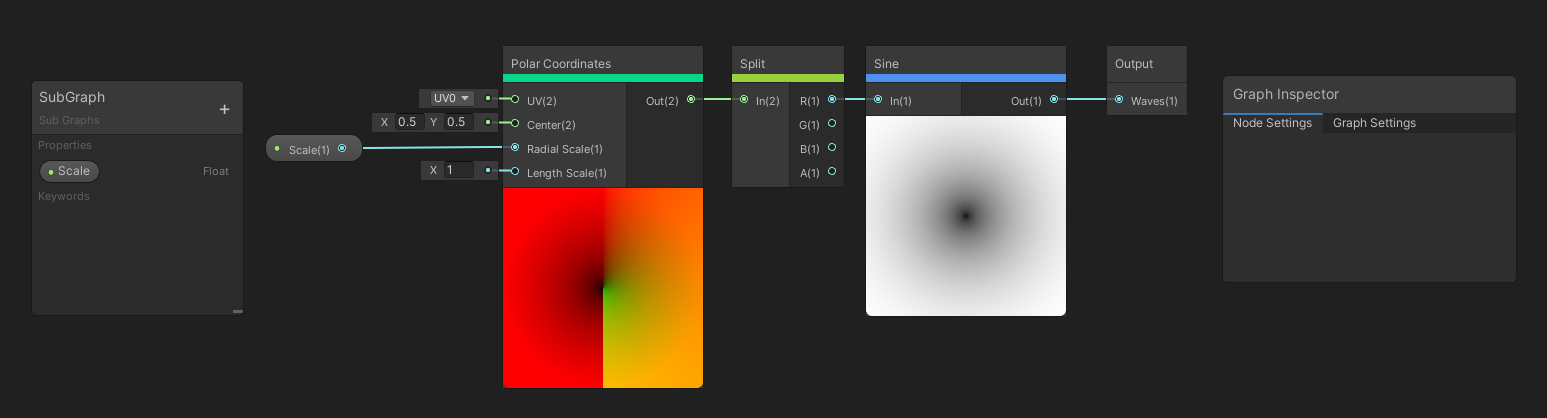Click the B(1) output port on Split
1547x418 pixels.
[x=832, y=148]
